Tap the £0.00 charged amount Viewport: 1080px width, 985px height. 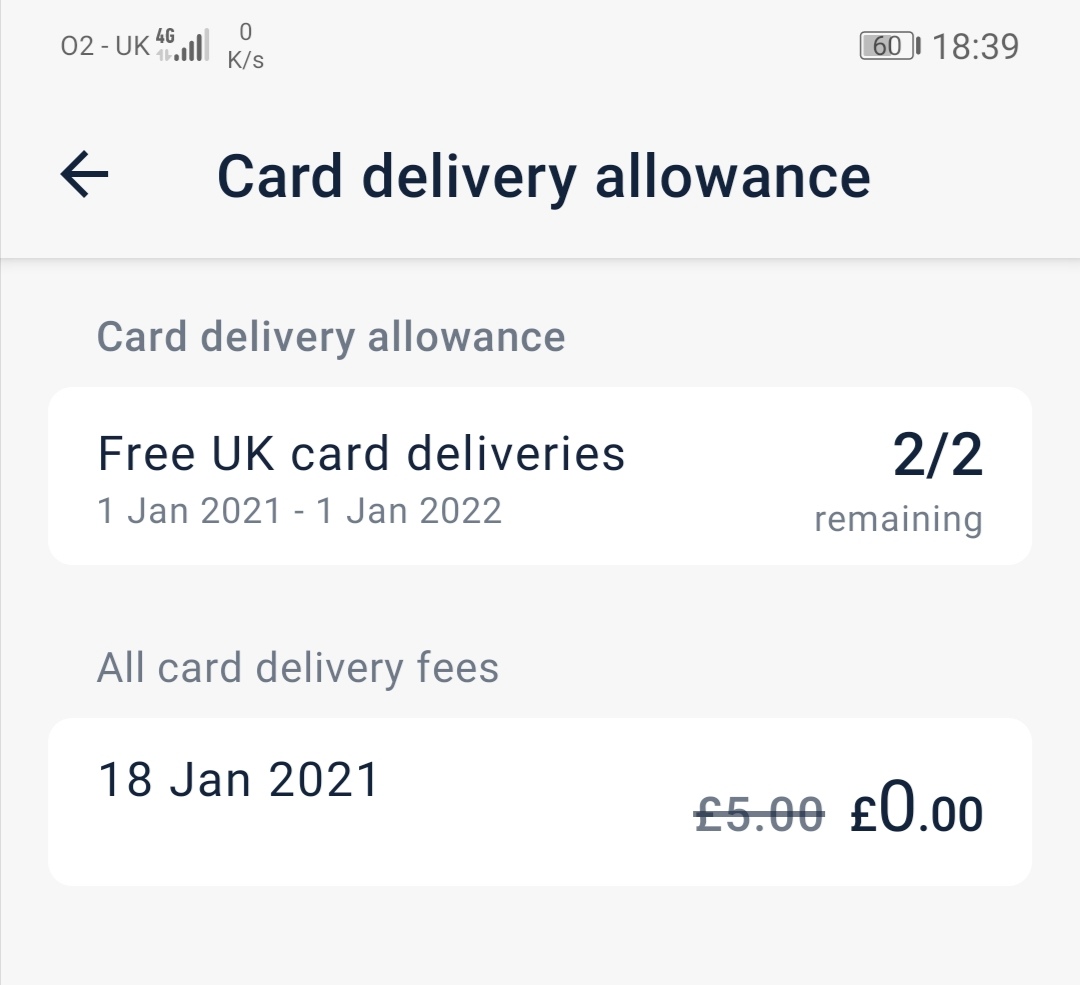916,813
